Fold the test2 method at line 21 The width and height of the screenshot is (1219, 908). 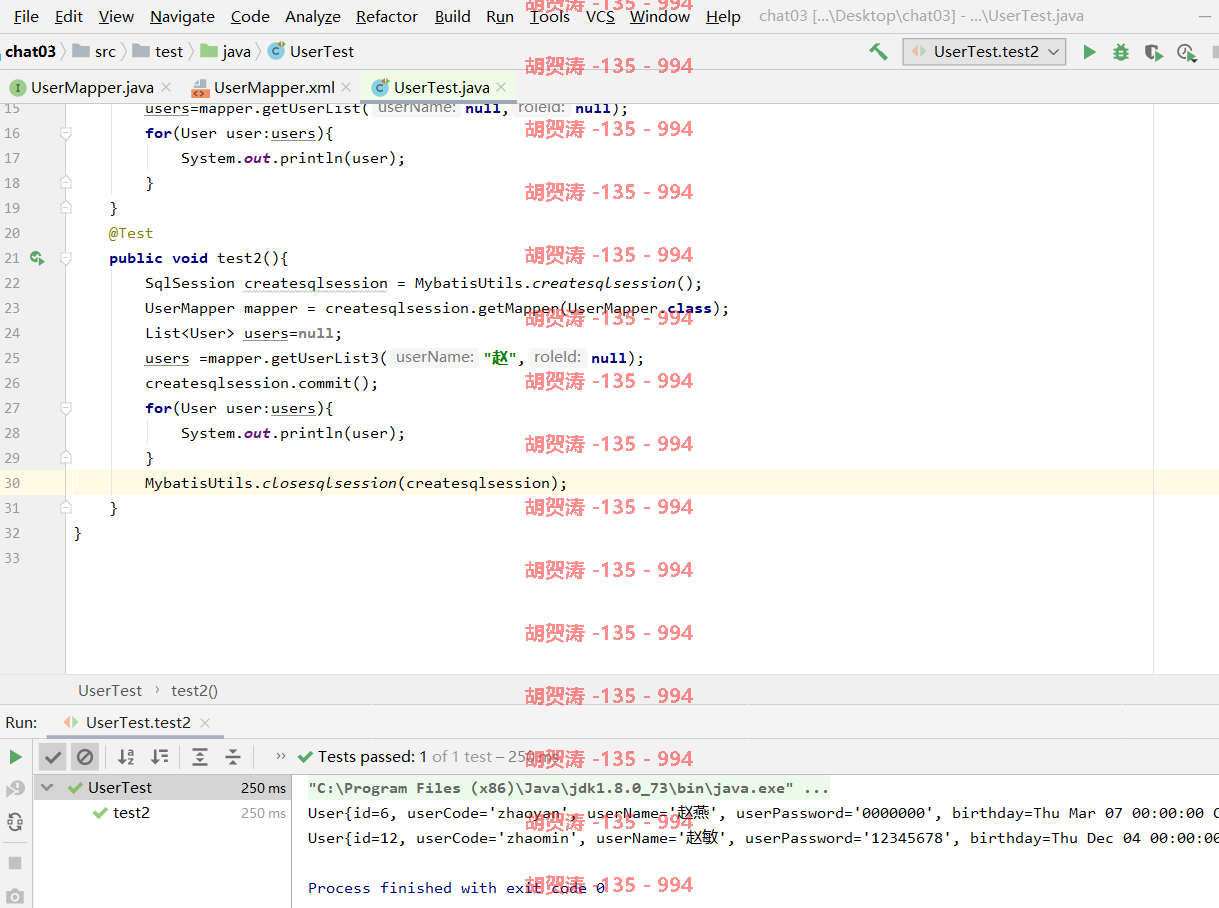[66, 258]
